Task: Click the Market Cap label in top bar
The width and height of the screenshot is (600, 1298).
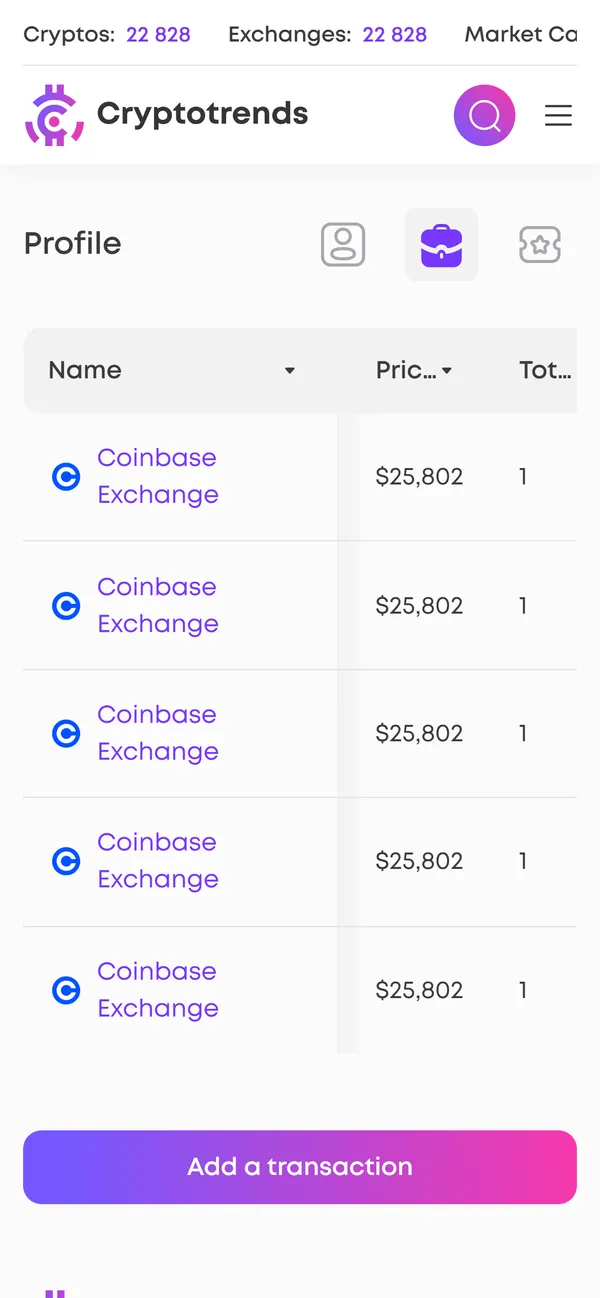Action: pos(521,34)
